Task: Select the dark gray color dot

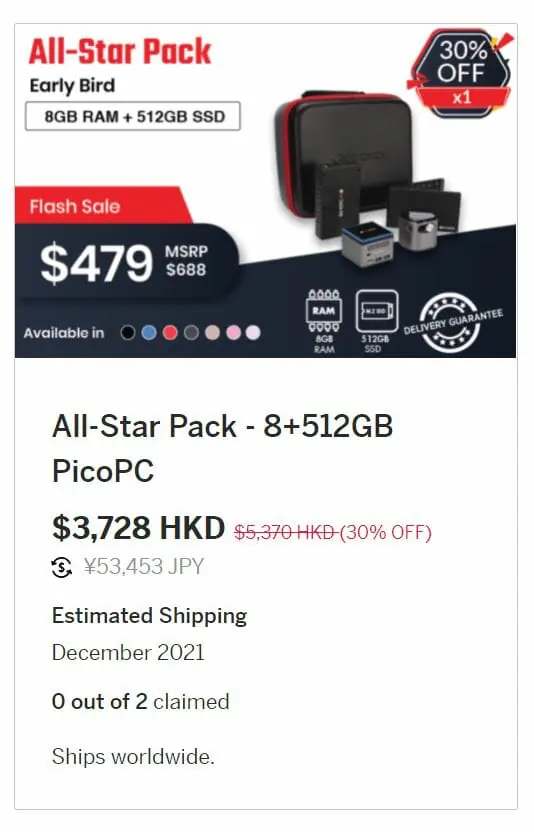Action: (191, 333)
